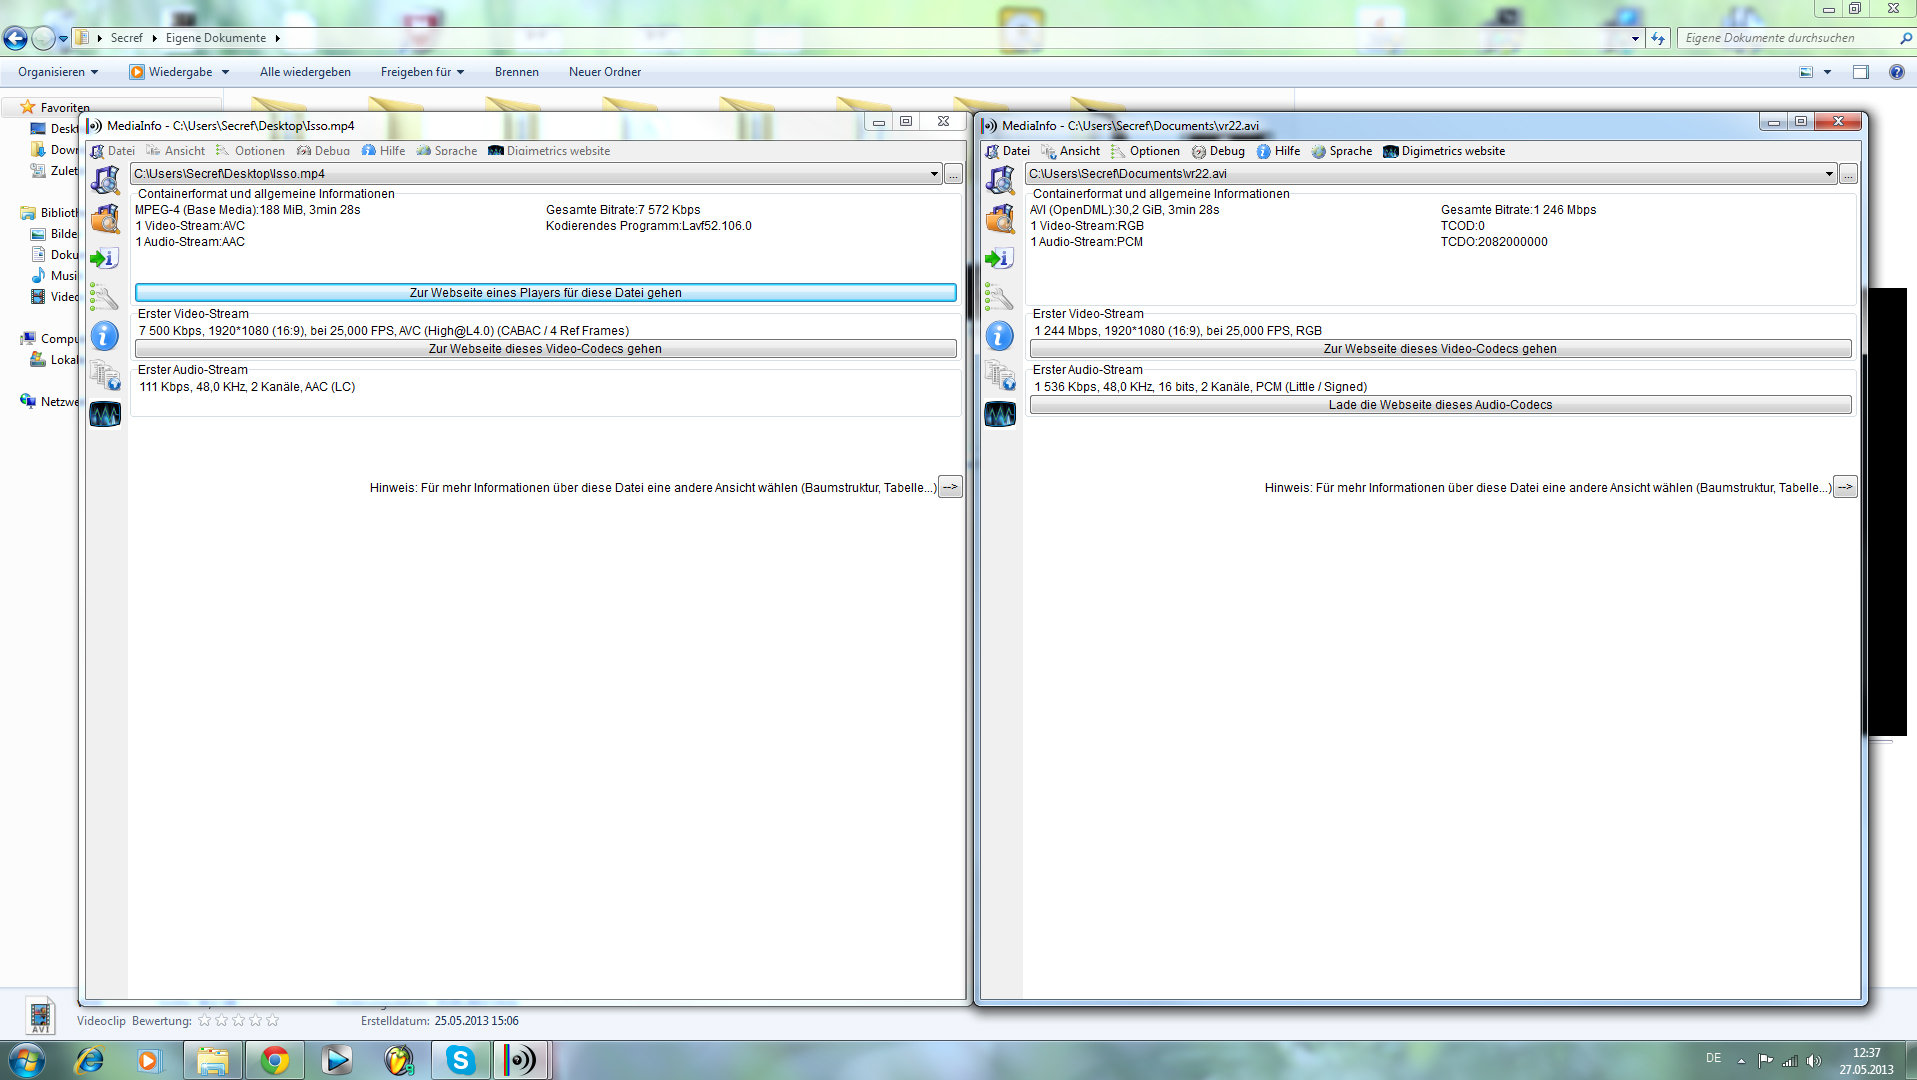Click the open file icon in Isso.mp4 window

click(105, 181)
